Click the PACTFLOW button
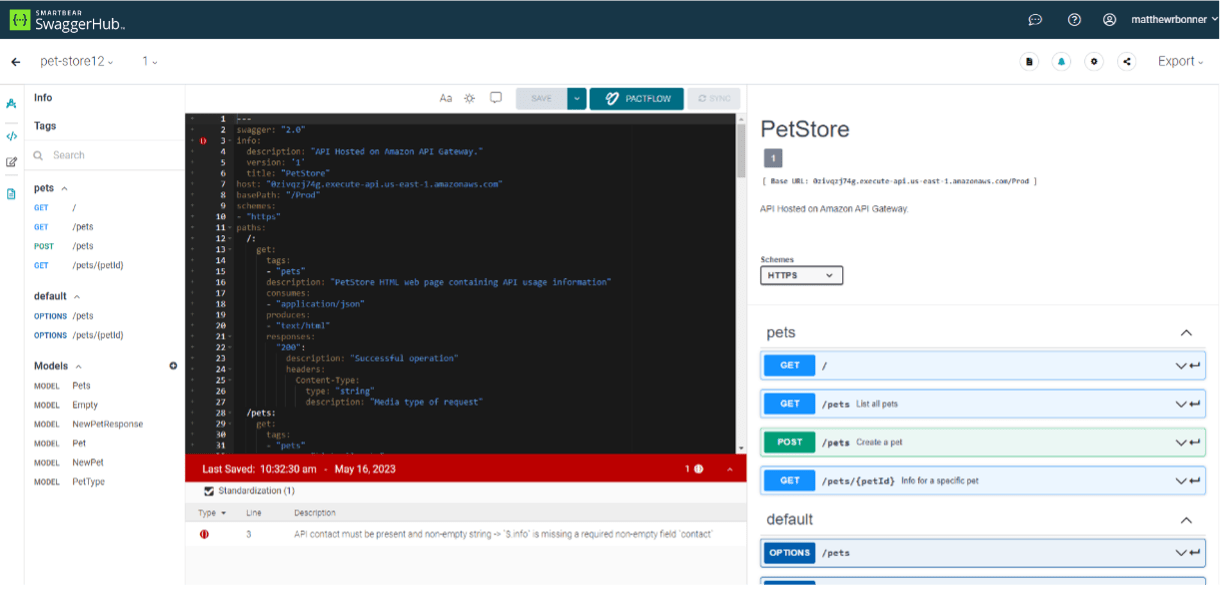The width and height of the screenshot is (1222, 589). click(x=637, y=98)
